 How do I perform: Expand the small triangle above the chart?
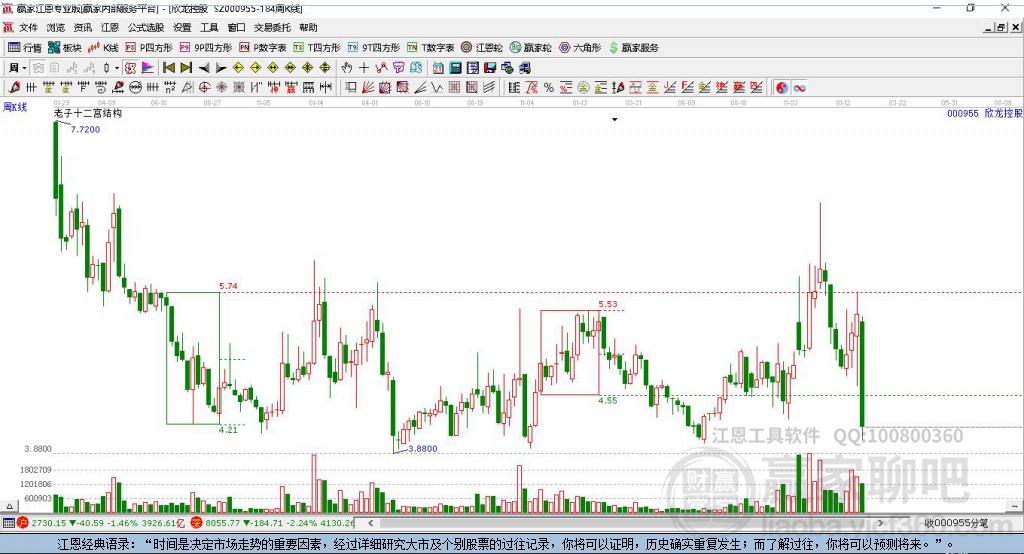coord(615,120)
